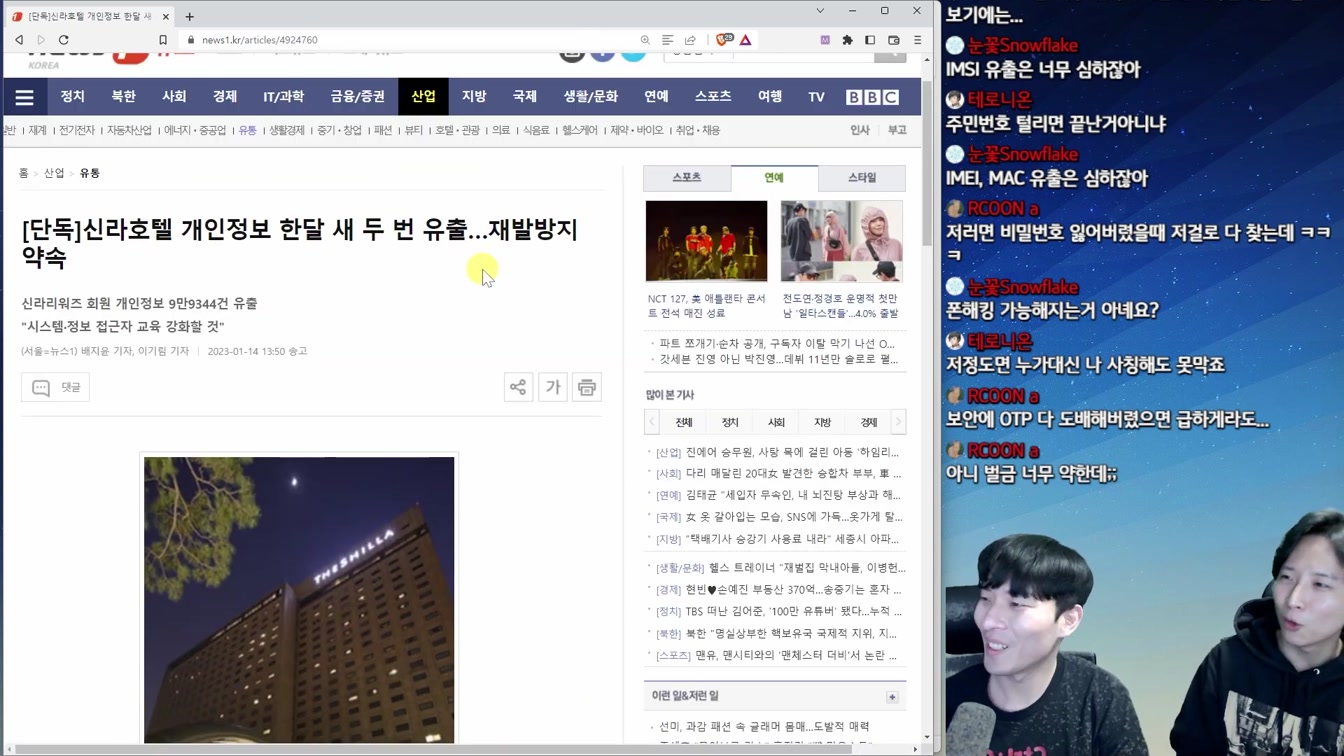Open the zoom magnifier icon in address bar
The width and height of the screenshot is (1344, 756).
(645, 40)
